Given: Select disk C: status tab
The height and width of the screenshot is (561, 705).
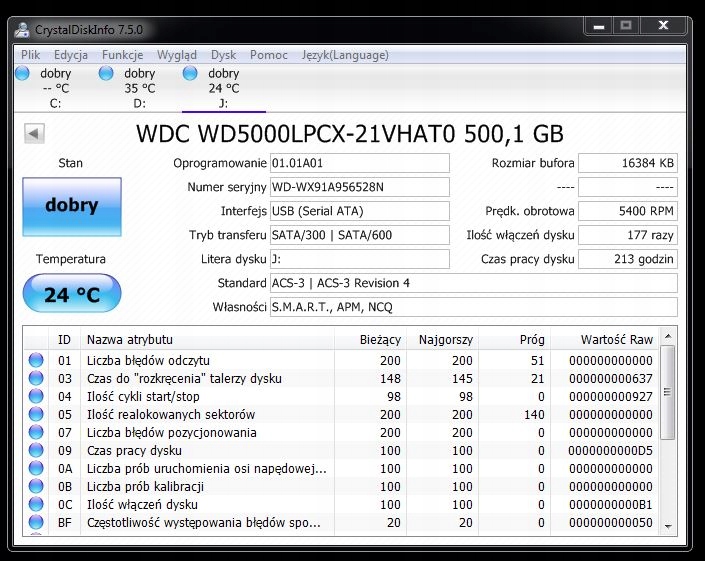Looking at the screenshot, I should tap(55, 88).
